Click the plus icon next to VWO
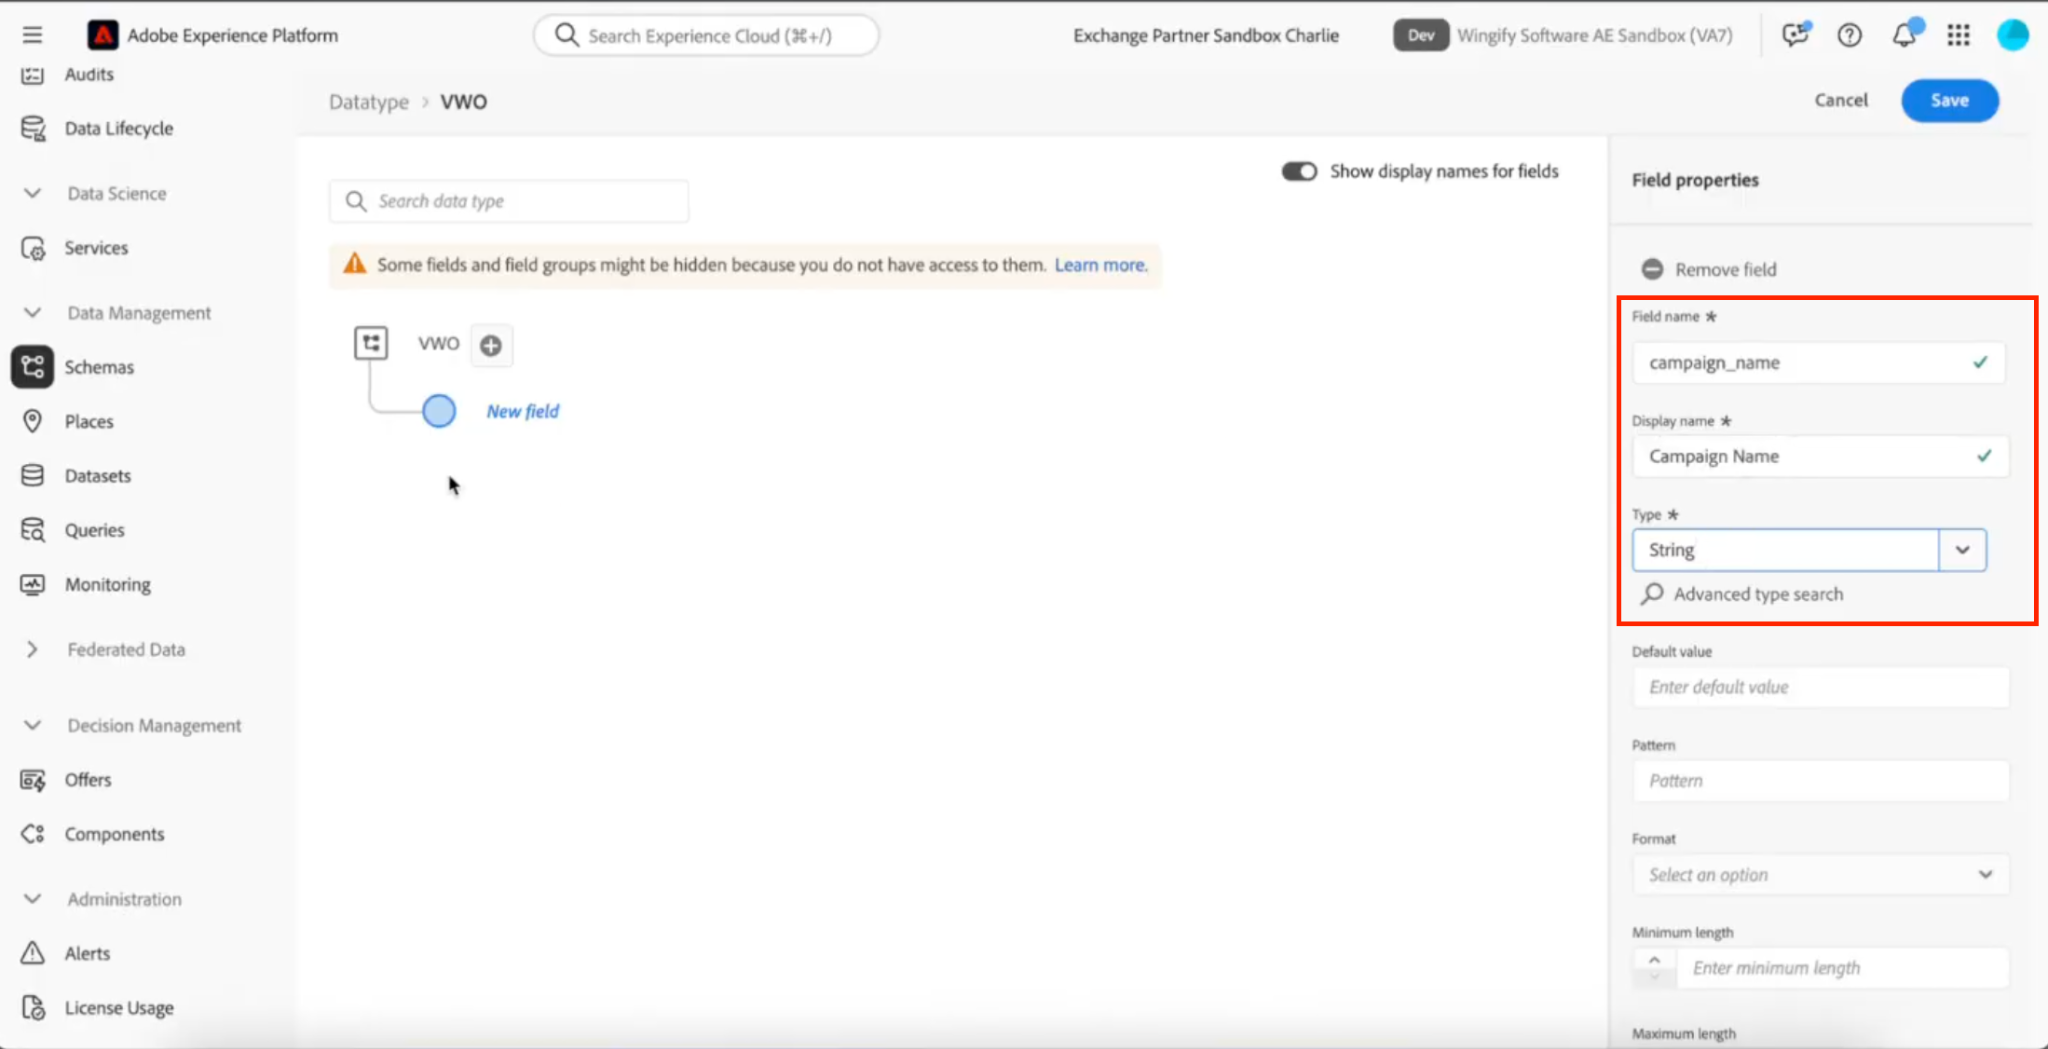Image resolution: width=2048 pixels, height=1049 pixels. point(491,345)
